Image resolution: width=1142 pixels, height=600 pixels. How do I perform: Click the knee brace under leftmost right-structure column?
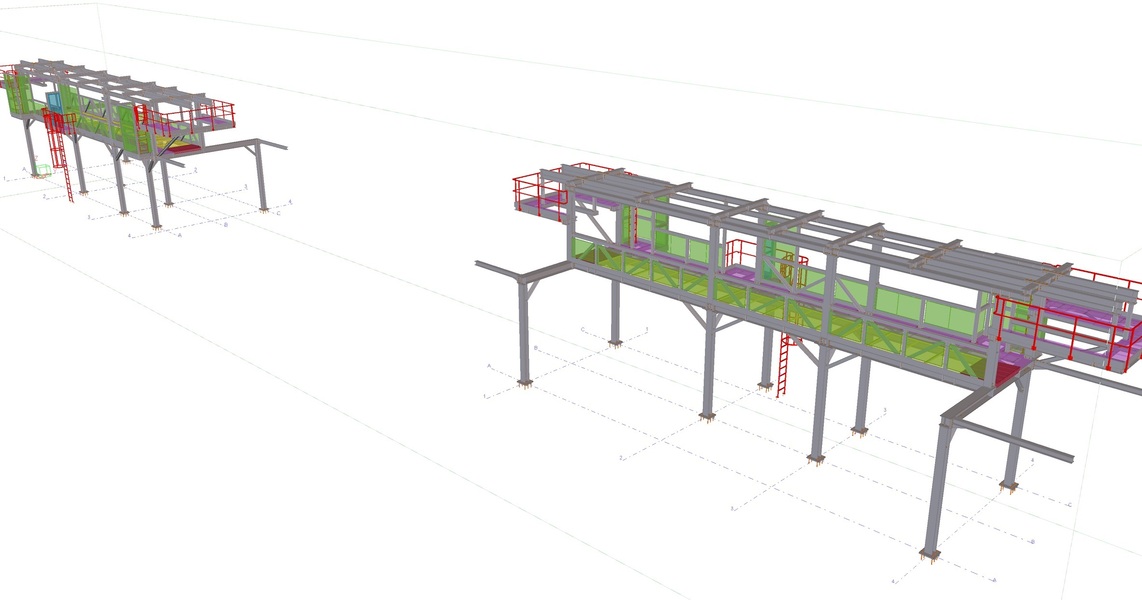(536, 286)
